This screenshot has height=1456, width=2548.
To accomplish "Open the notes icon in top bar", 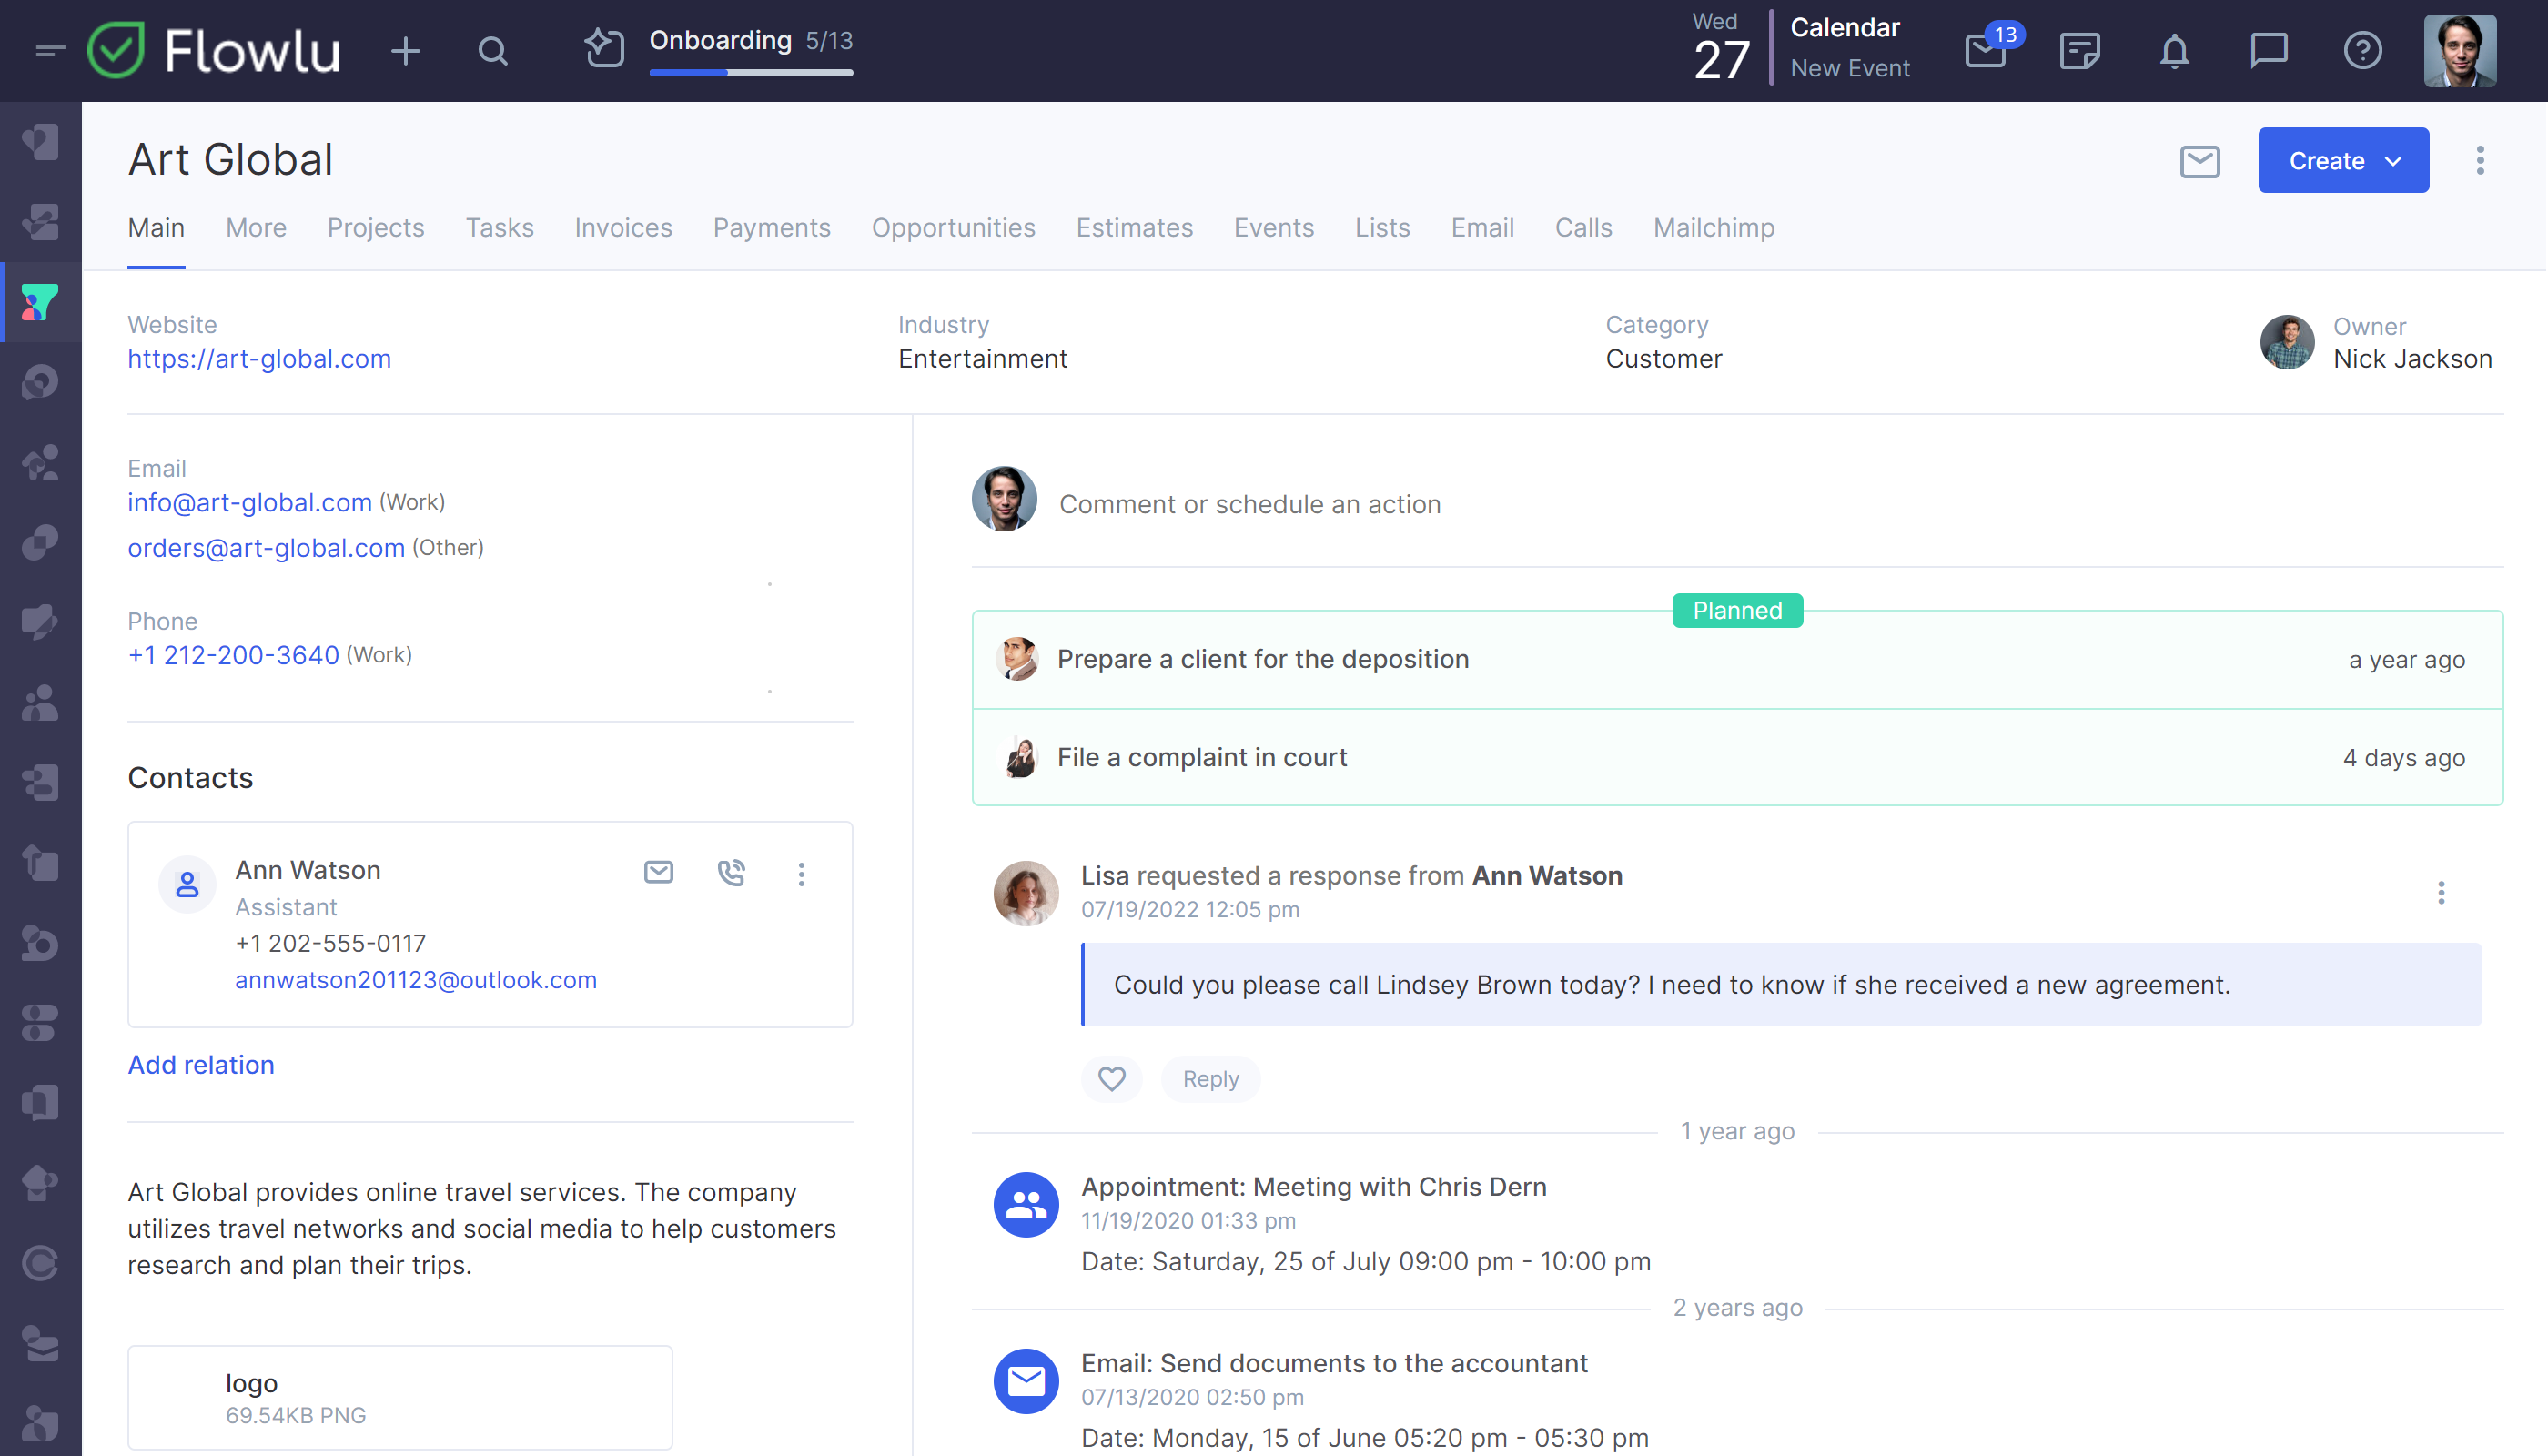I will click(x=2080, y=50).
